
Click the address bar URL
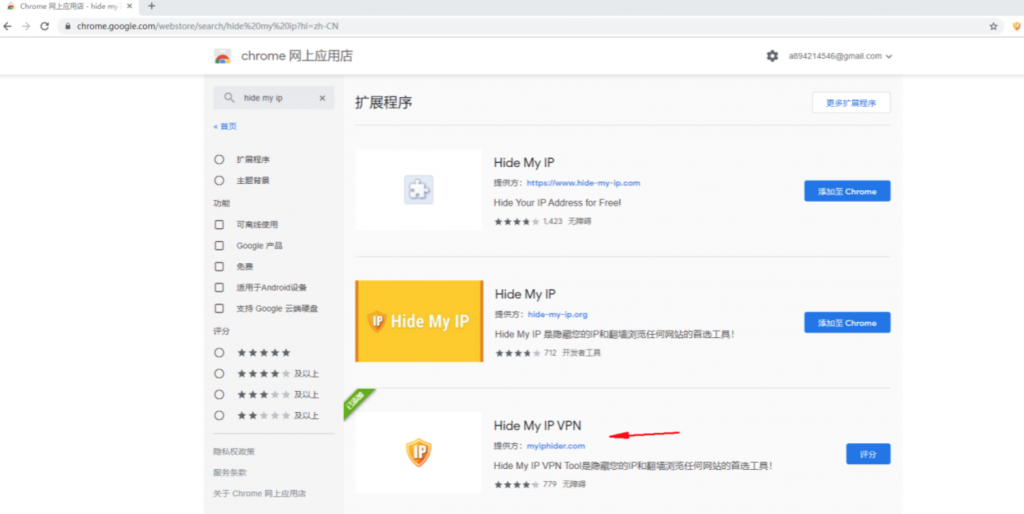(x=208, y=27)
